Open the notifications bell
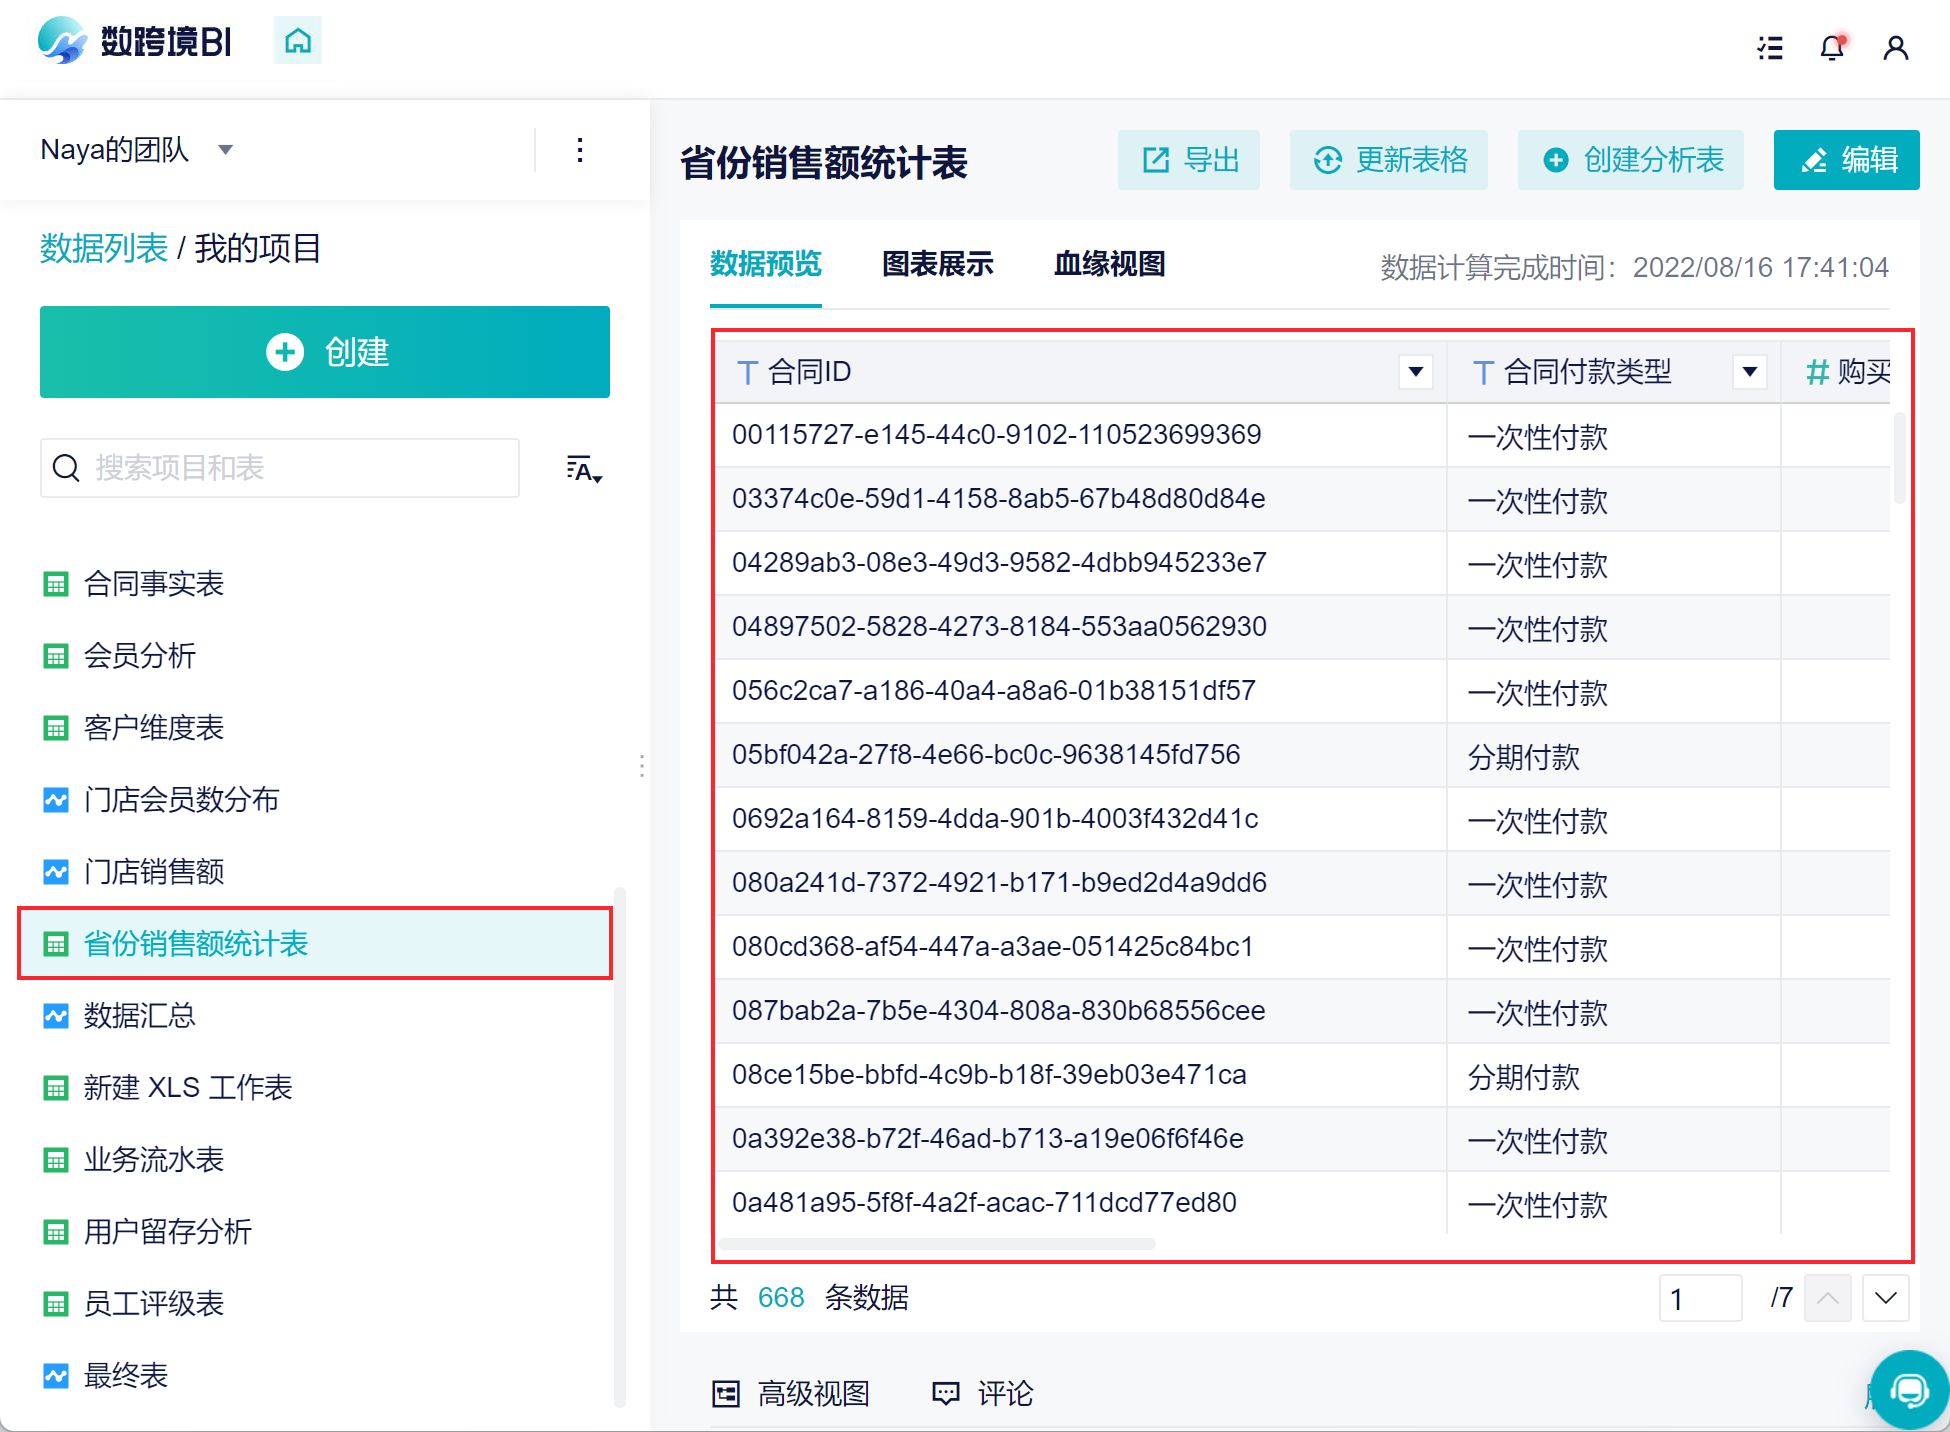The height and width of the screenshot is (1432, 1950). click(1832, 48)
